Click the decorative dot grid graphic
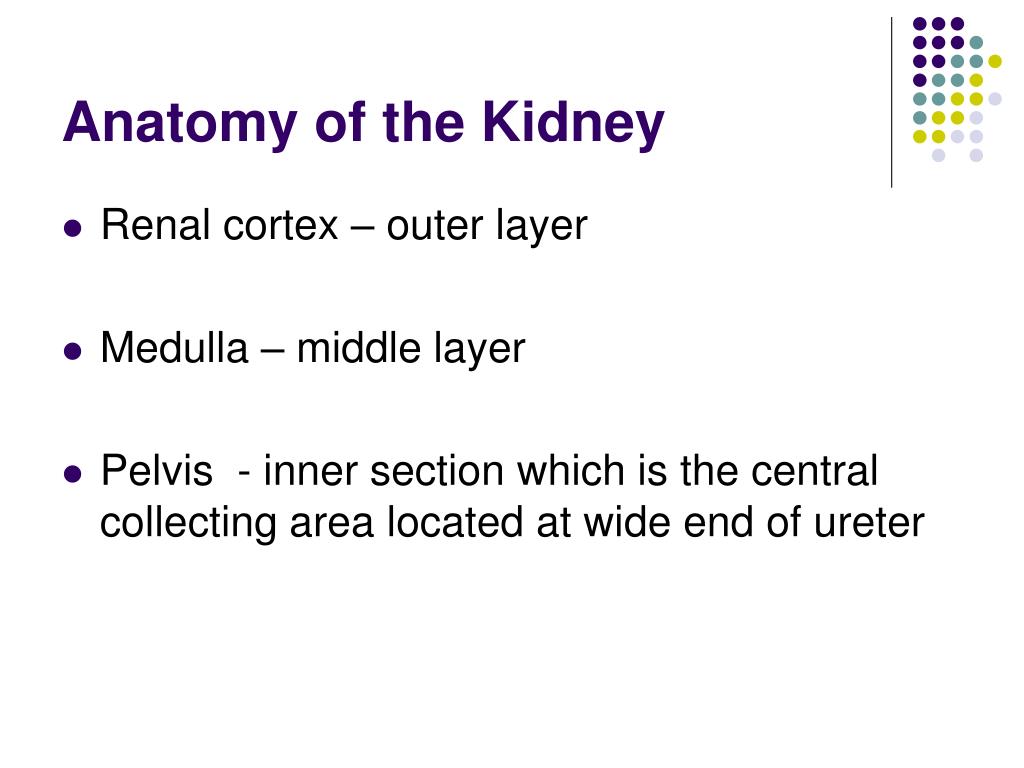This screenshot has height=768, width=1024. pyautogui.click(x=957, y=89)
